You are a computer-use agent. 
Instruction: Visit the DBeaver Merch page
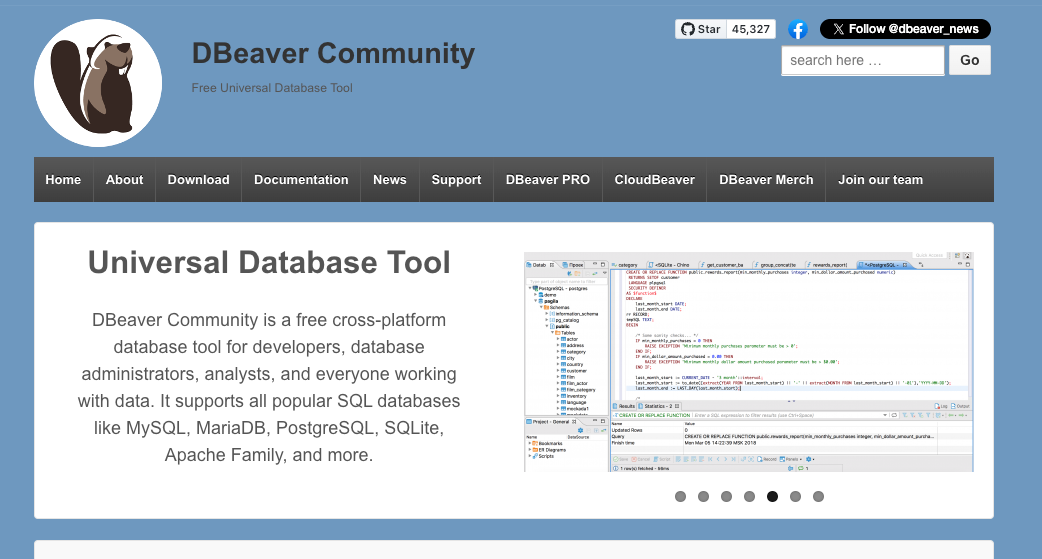point(766,179)
